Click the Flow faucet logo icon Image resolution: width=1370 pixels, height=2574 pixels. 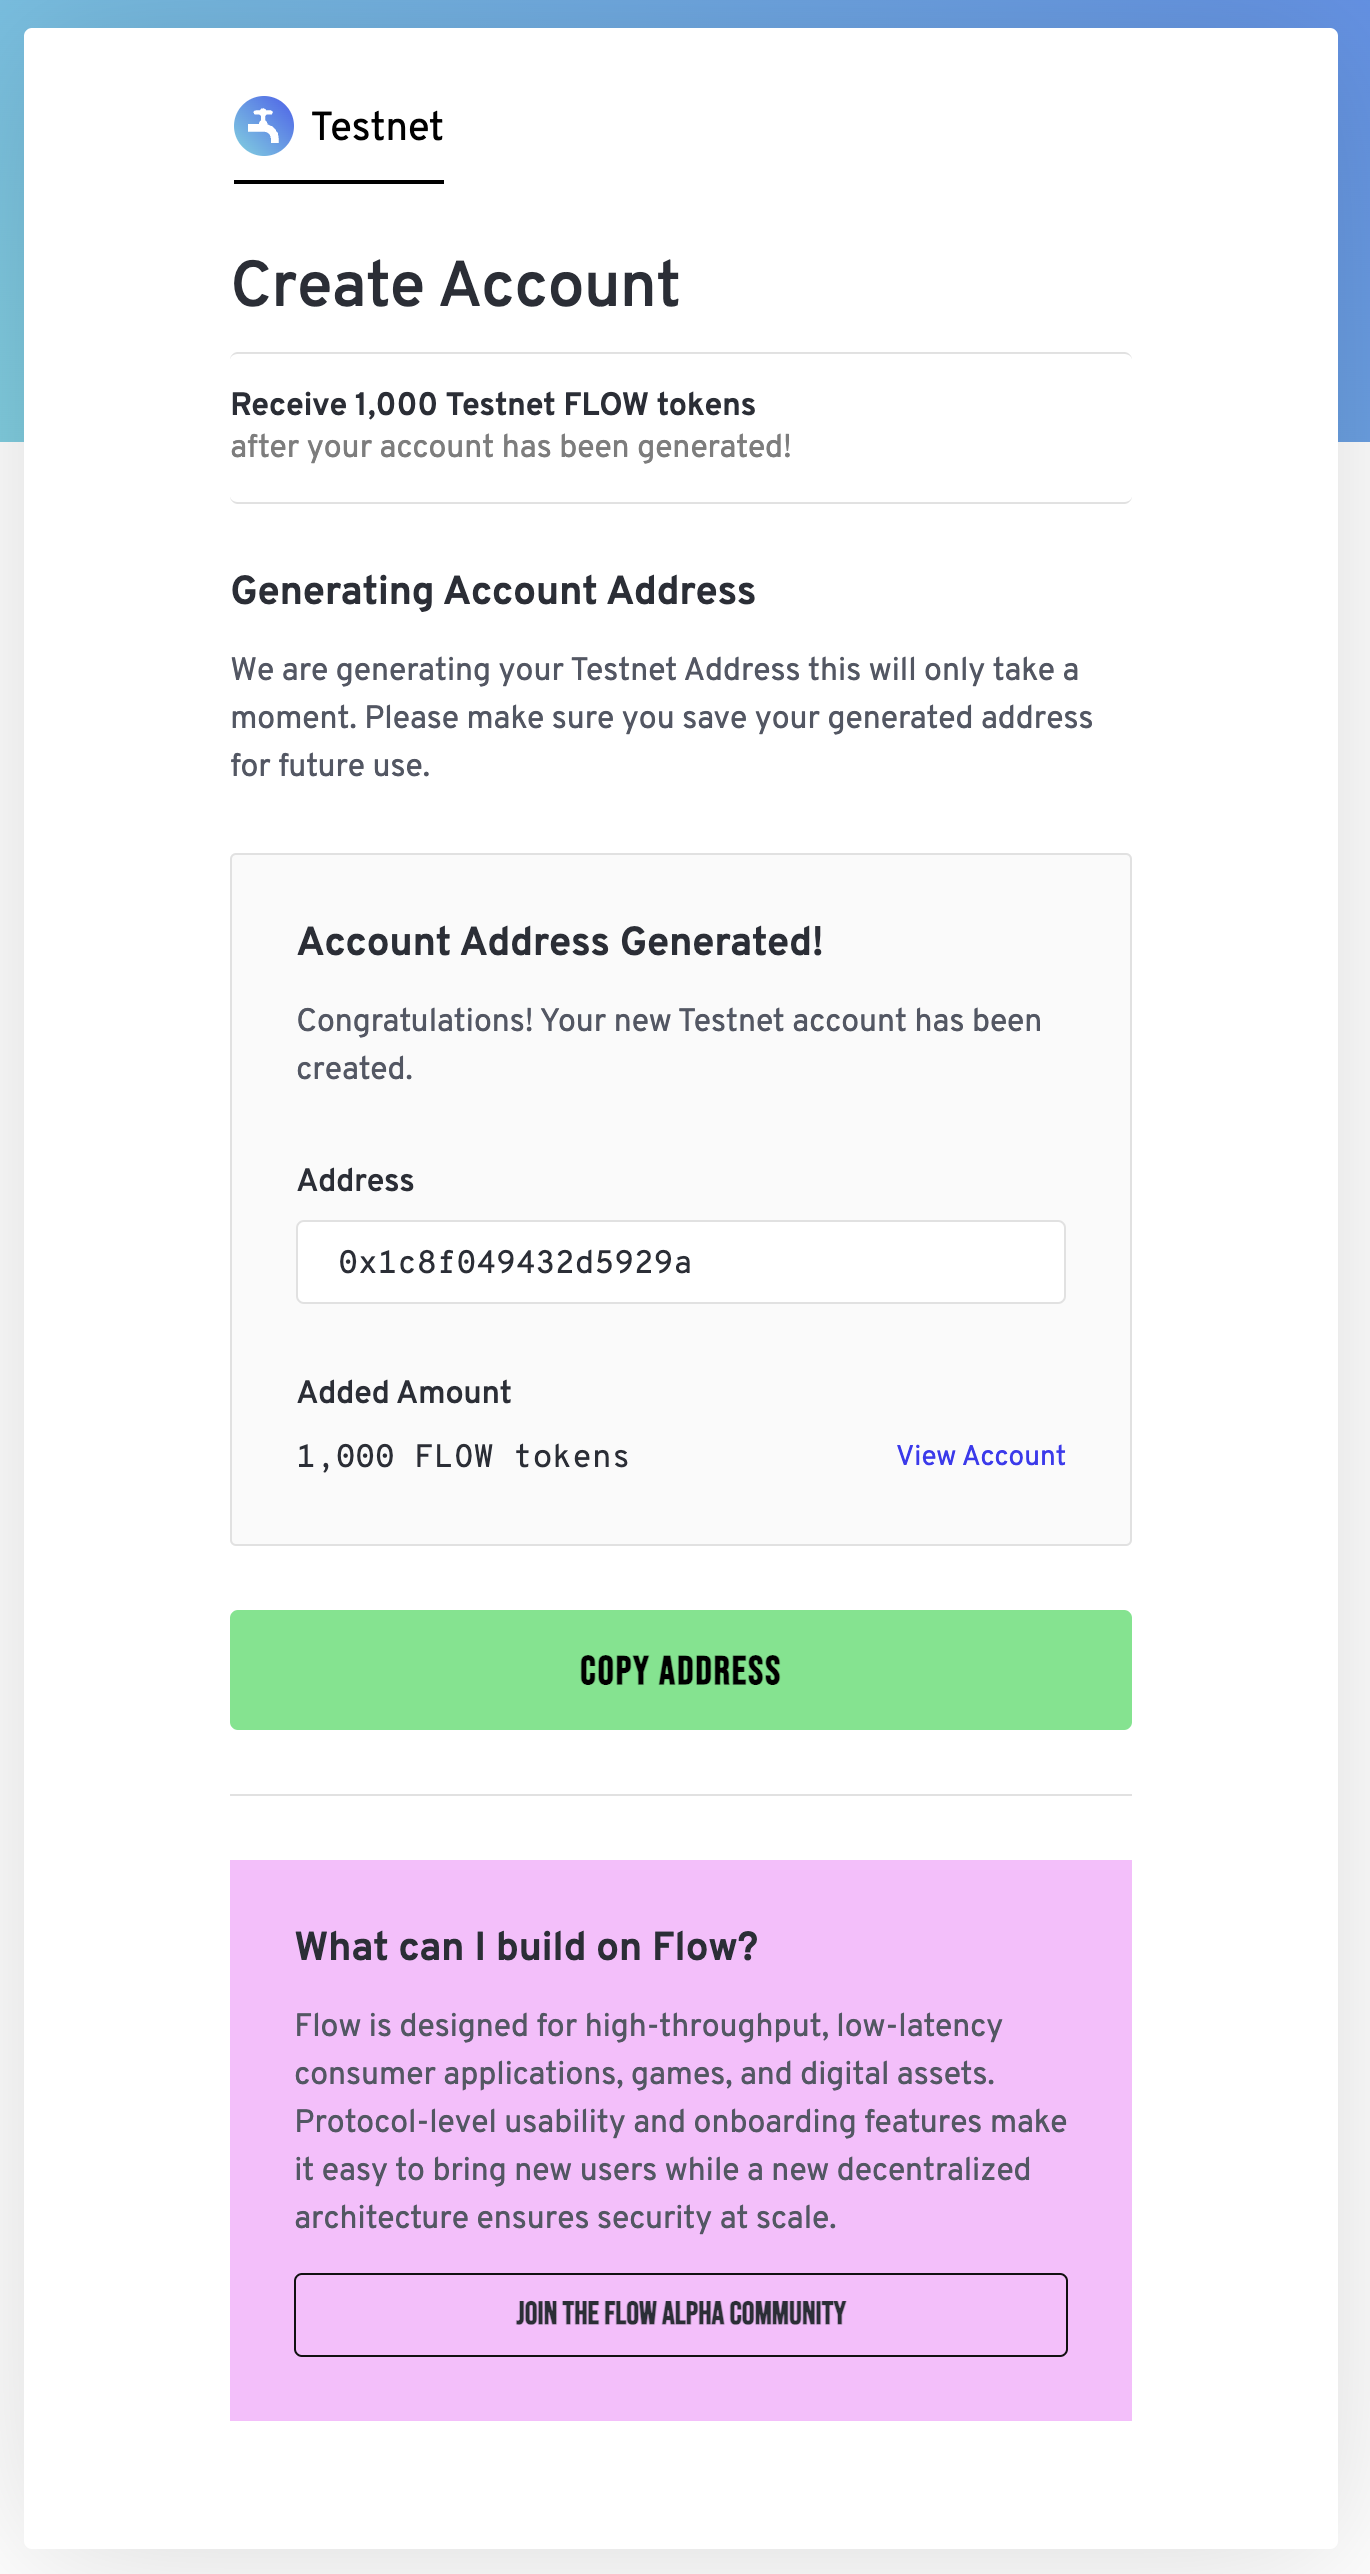coord(263,126)
